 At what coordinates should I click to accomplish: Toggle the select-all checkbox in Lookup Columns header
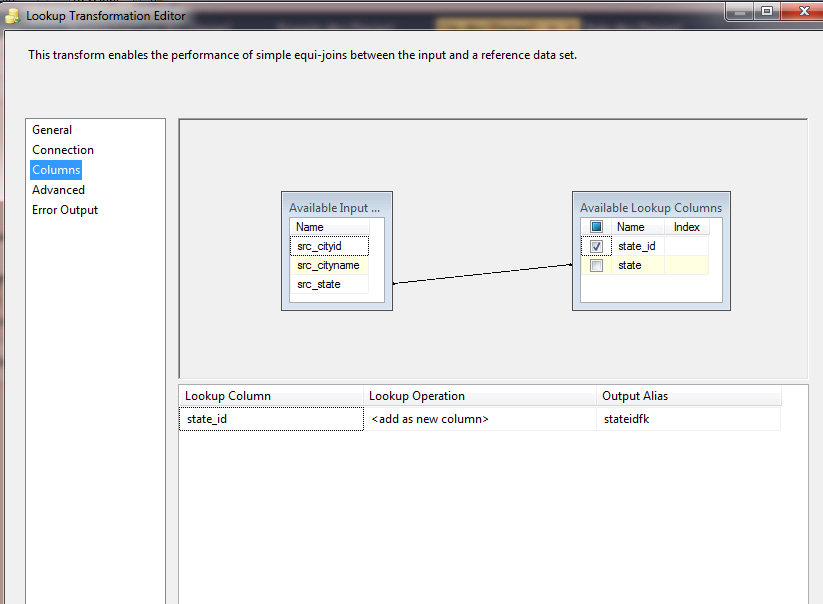pos(596,227)
